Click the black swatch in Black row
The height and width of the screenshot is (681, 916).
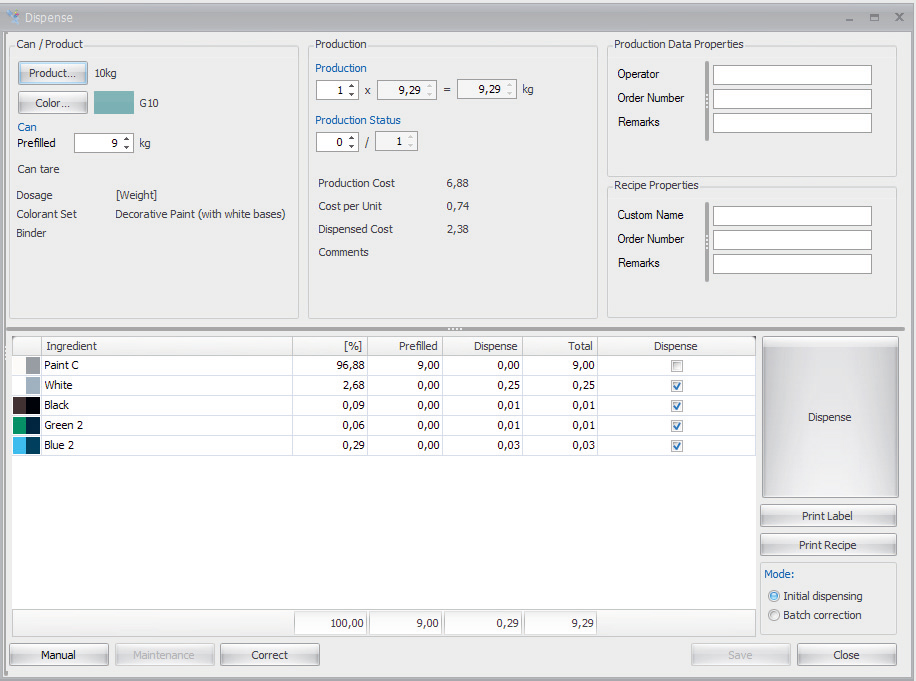point(33,406)
